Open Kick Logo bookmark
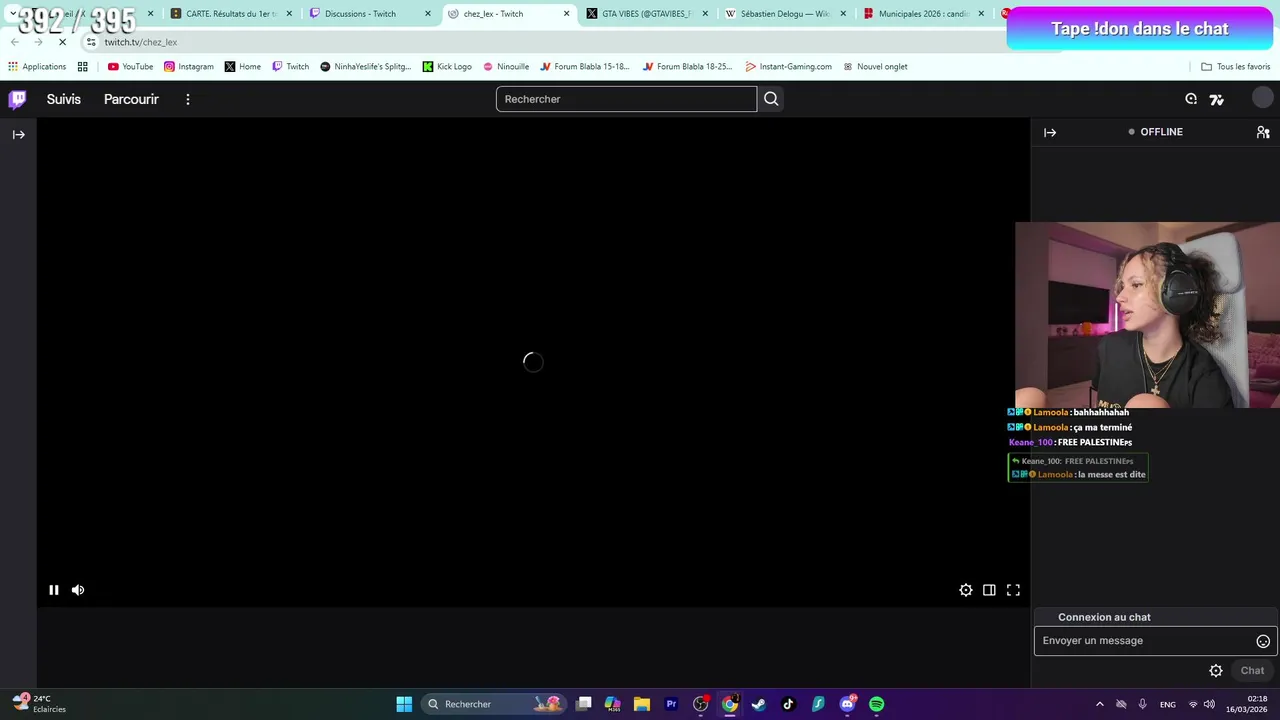 click(x=447, y=67)
